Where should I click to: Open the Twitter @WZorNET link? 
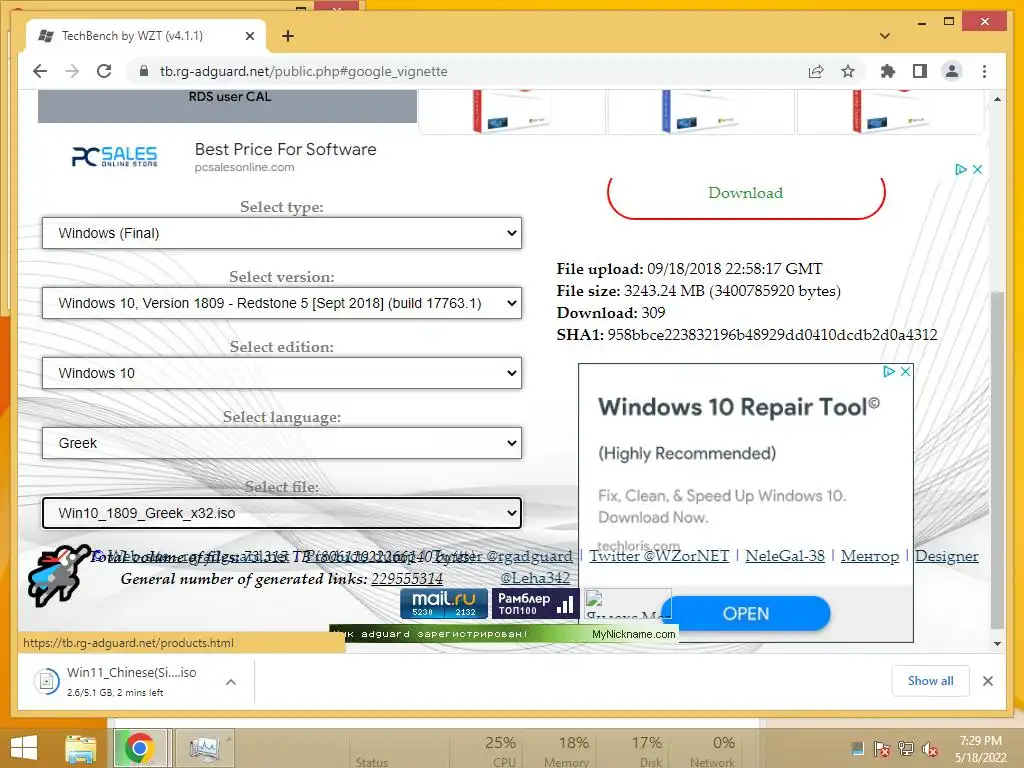pyautogui.click(x=659, y=556)
